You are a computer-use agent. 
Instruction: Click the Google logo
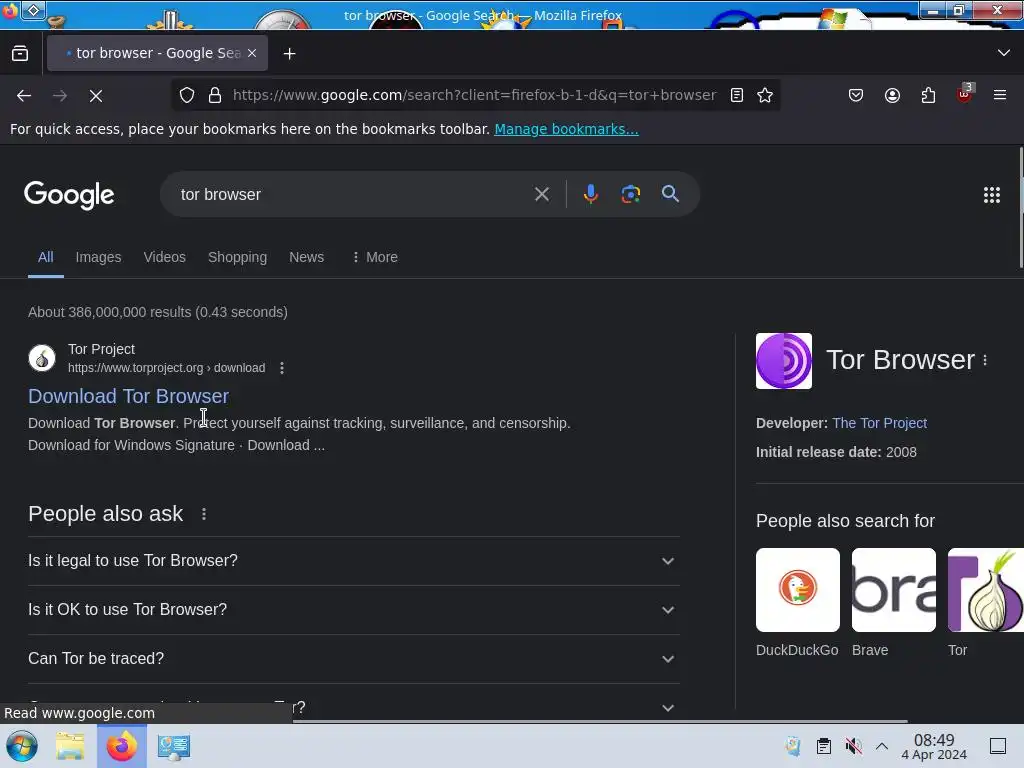[69, 195]
